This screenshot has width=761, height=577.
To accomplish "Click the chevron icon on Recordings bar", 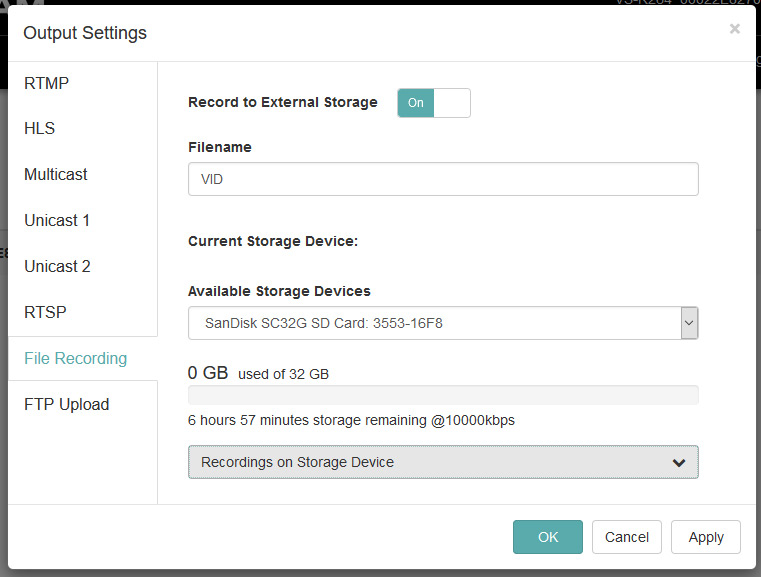I will (679, 463).
